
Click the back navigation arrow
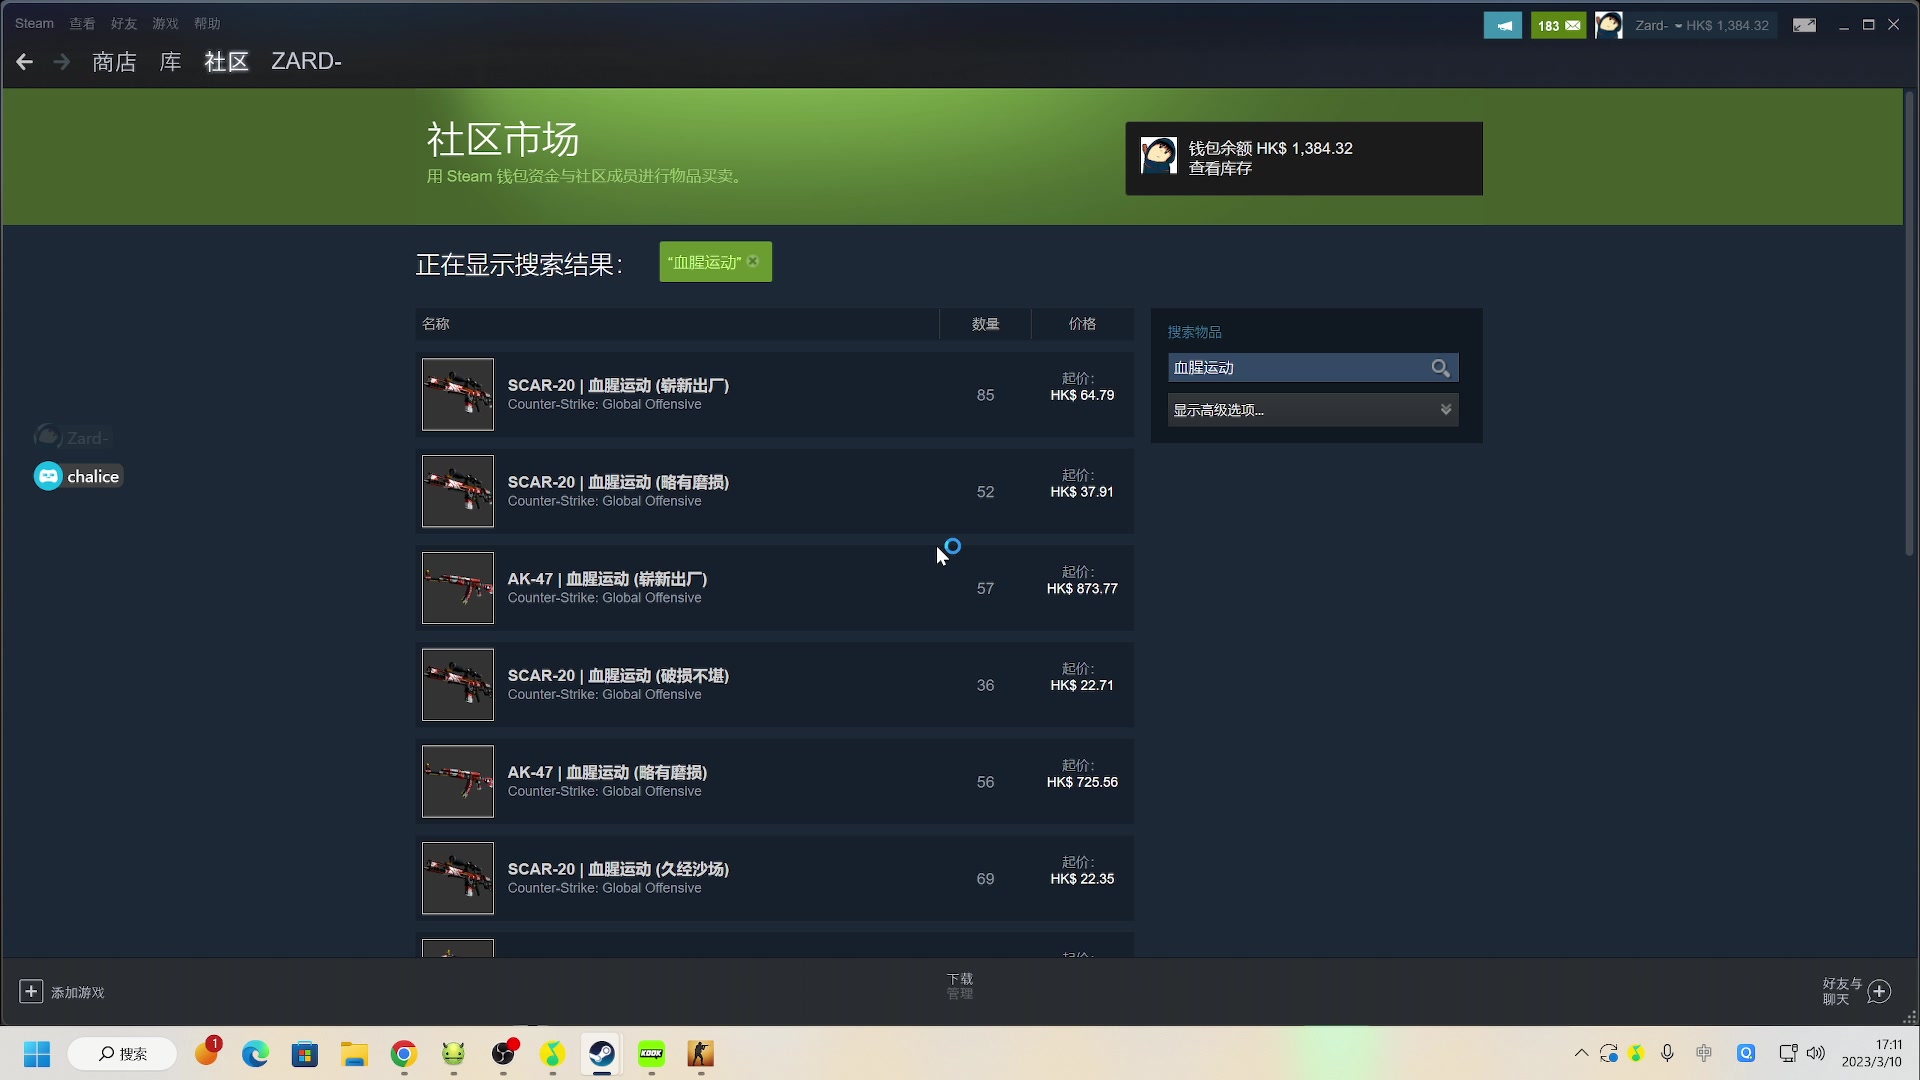(x=25, y=62)
